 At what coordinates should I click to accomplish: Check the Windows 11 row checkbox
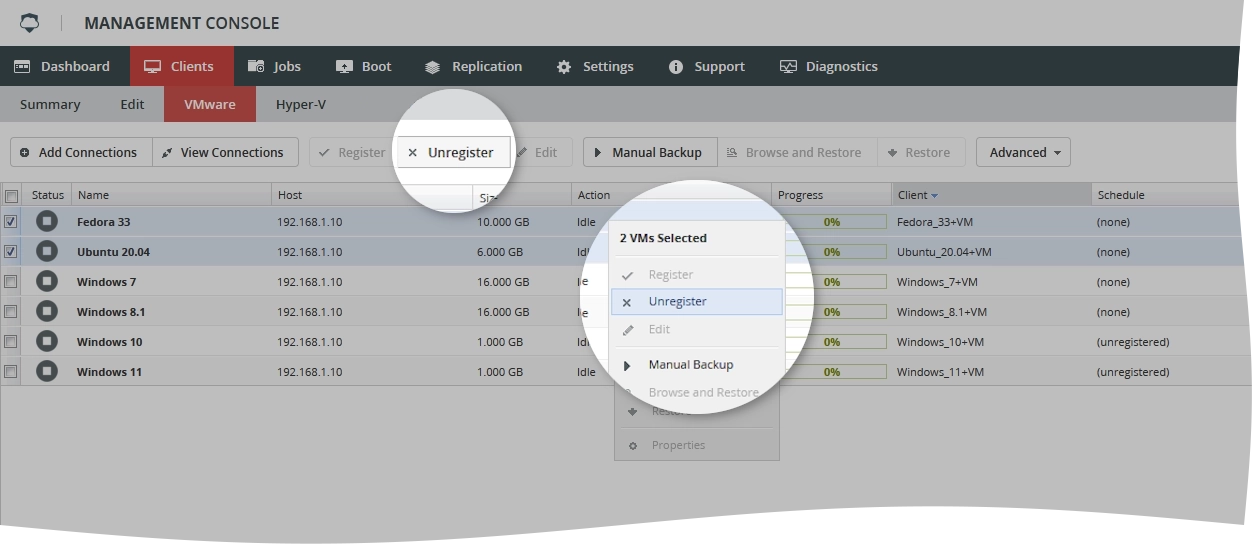(11, 372)
